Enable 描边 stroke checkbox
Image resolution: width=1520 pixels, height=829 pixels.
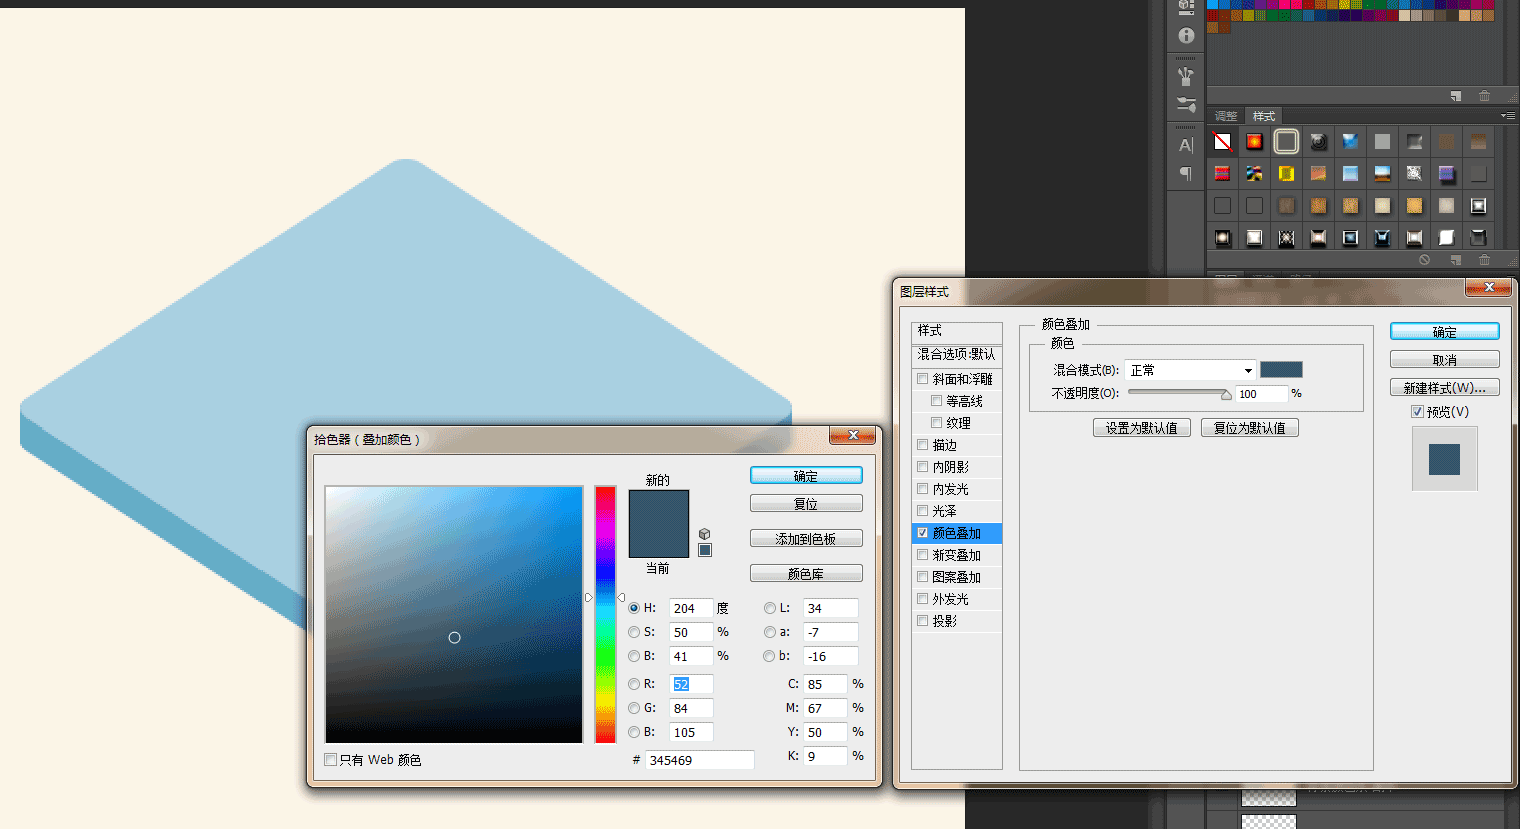[923, 445]
